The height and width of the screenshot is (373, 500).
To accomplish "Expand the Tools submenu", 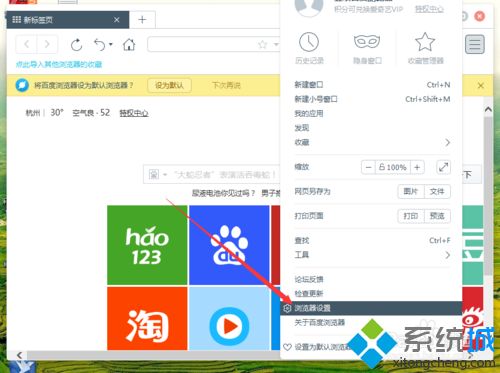I will click(x=372, y=255).
